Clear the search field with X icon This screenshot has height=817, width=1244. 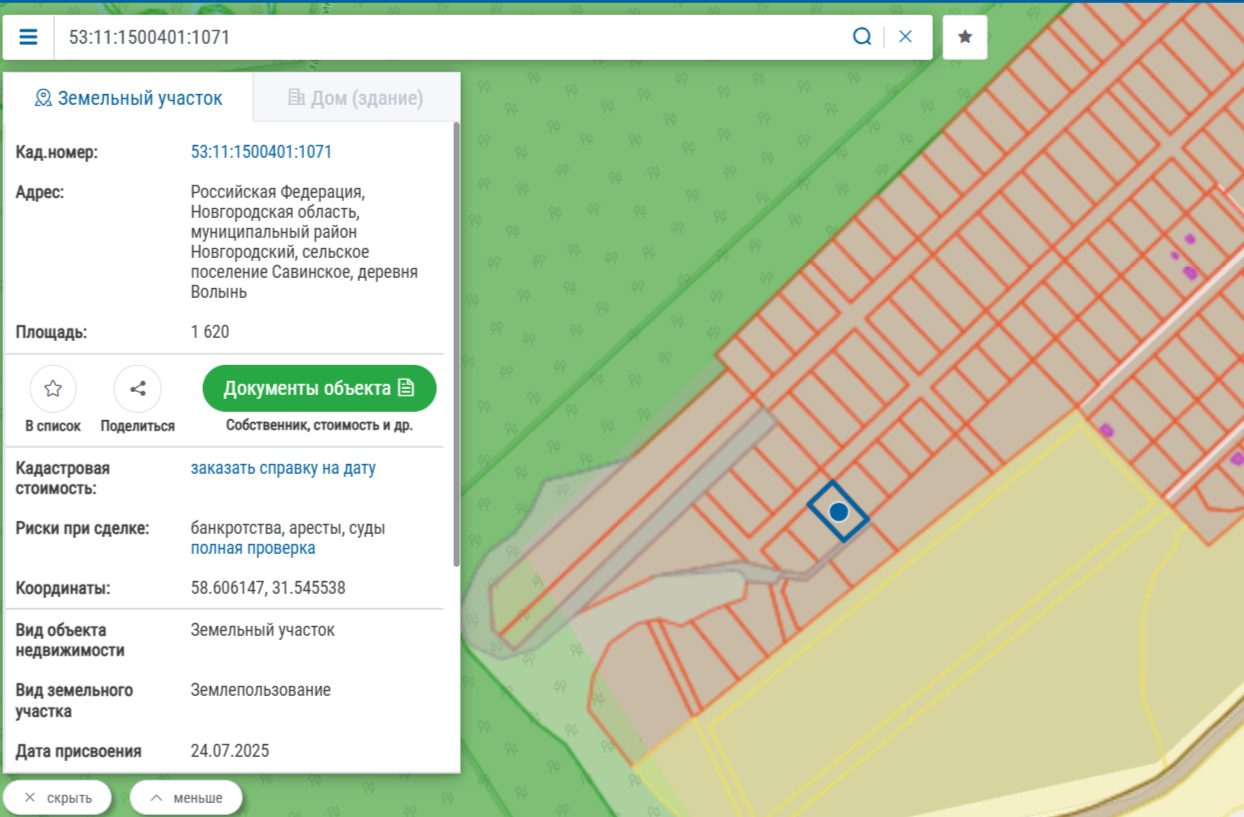(x=905, y=37)
